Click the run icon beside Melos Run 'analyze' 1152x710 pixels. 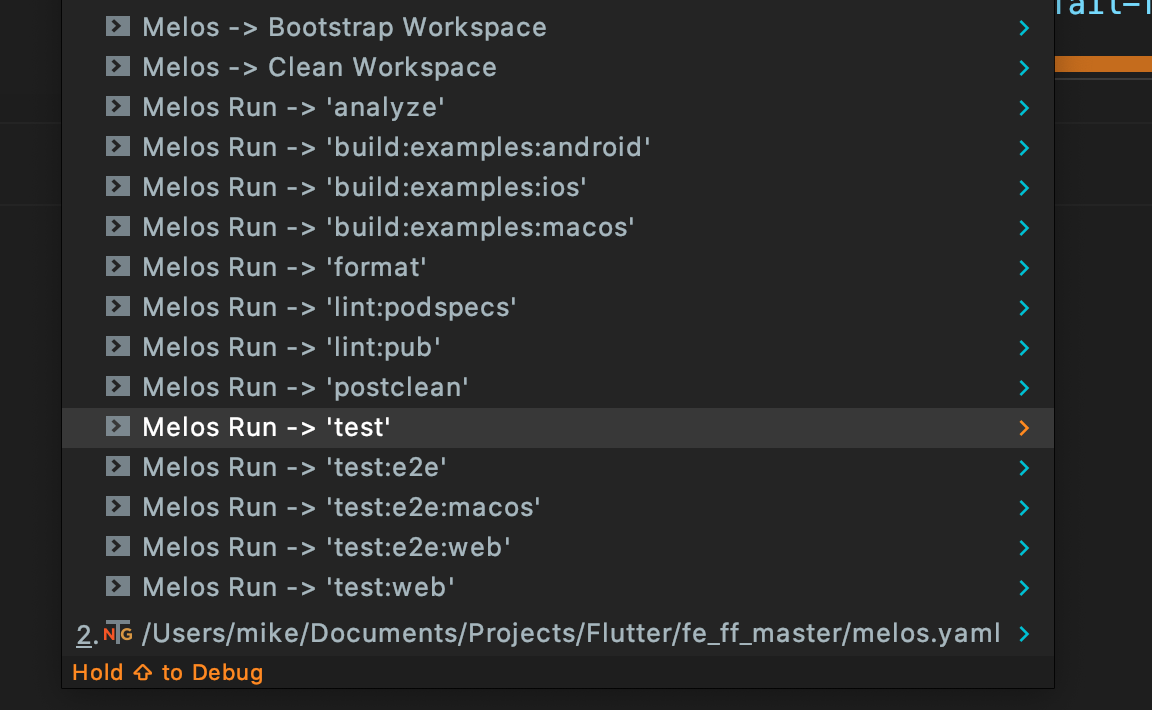[118, 107]
